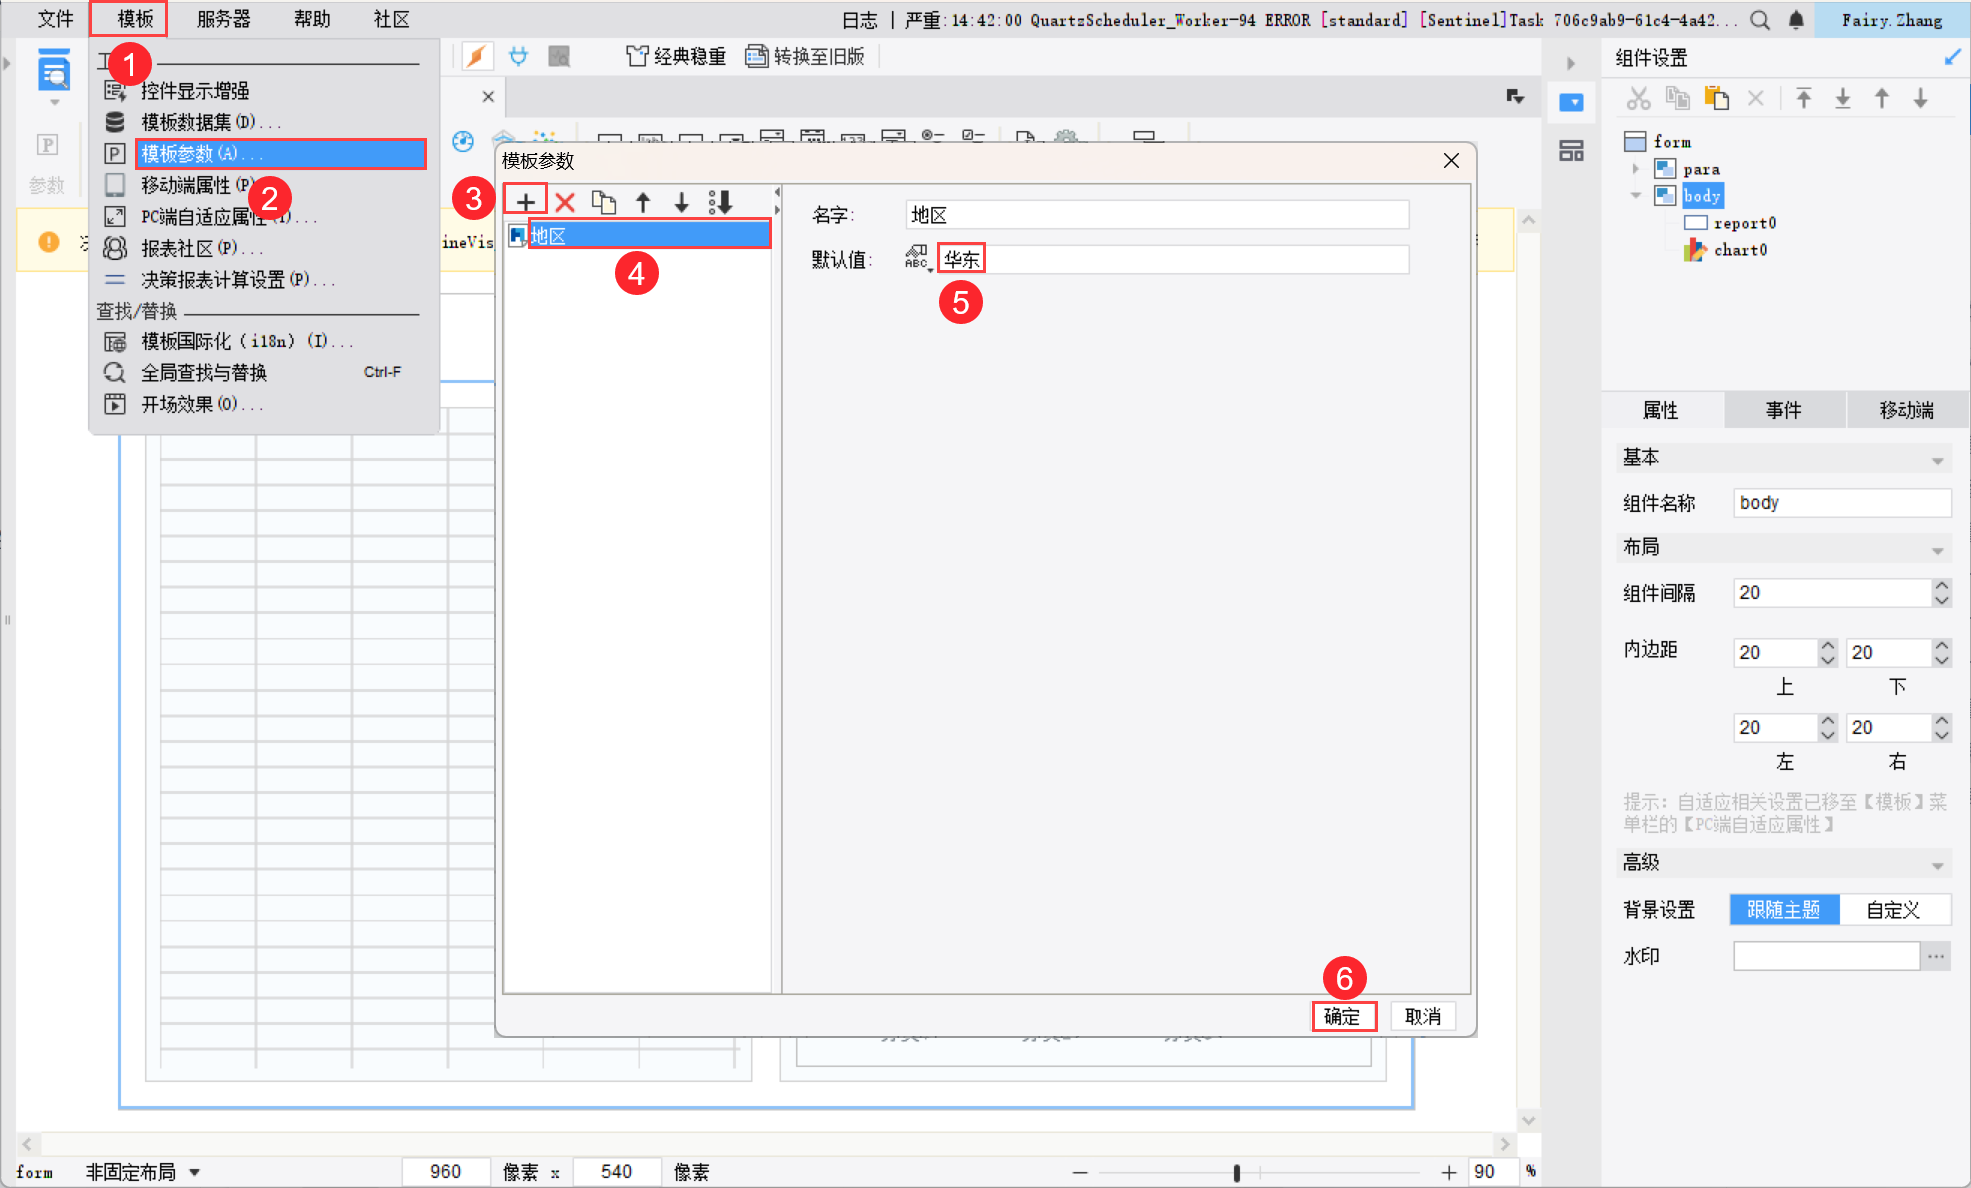Click the search magnifier in top bar

(x=1760, y=20)
